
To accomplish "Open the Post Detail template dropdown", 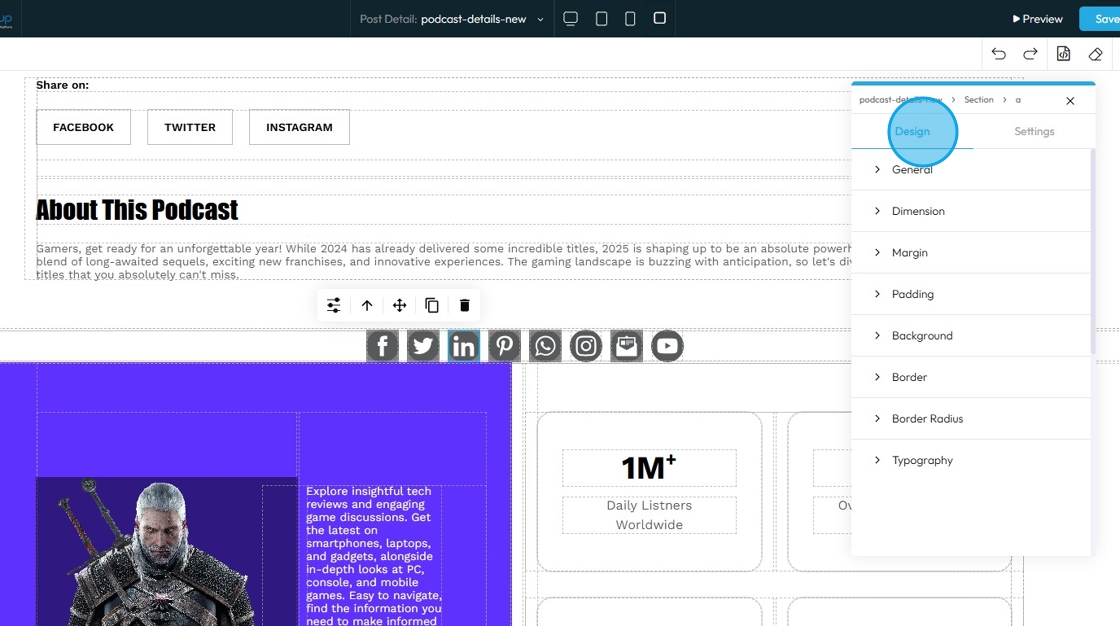I will click(x=452, y=19).
